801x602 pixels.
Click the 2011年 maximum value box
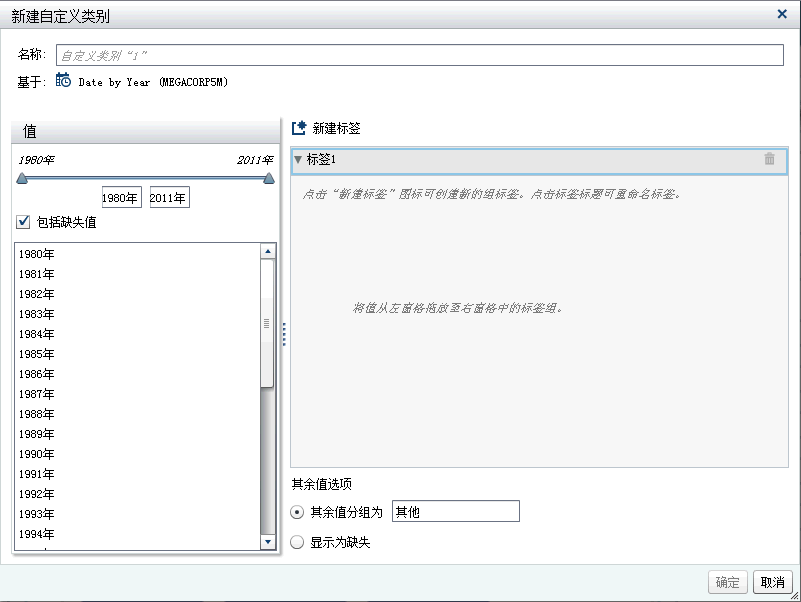tap(168, 197)
